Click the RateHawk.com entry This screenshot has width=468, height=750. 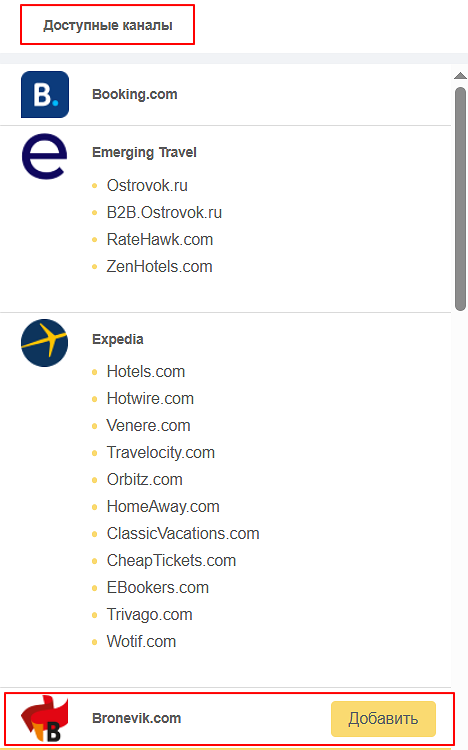[x=160, y=239]
